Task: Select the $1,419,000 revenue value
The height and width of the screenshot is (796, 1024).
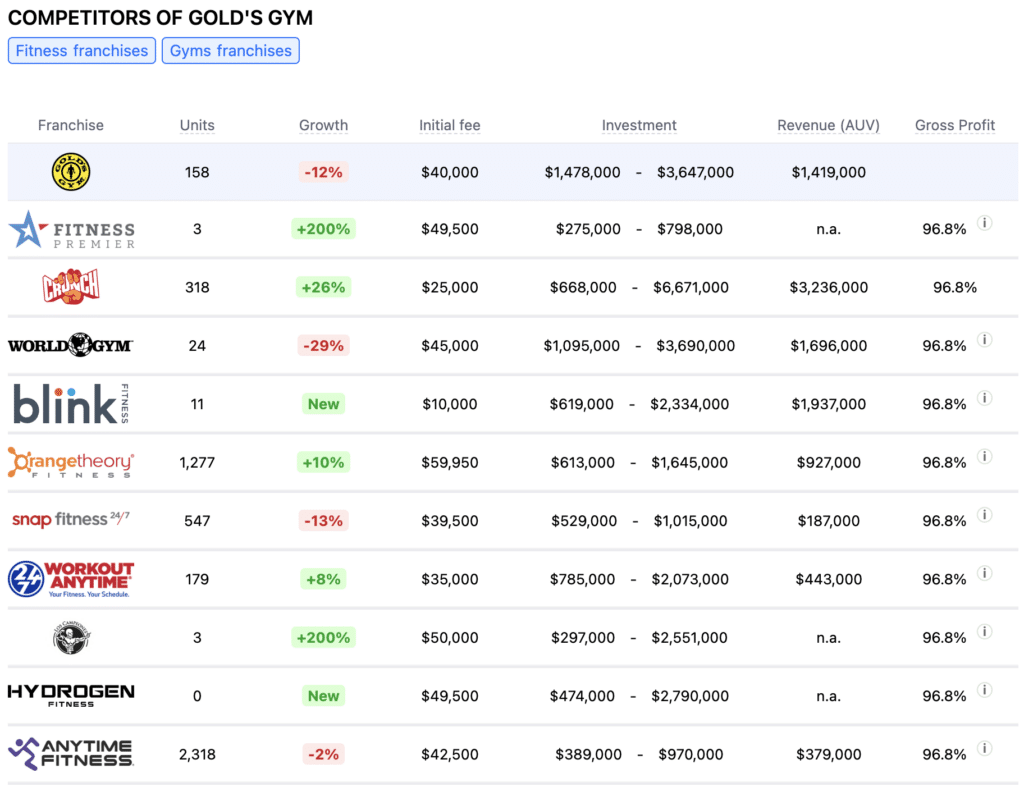Action: [x=828, y=172]
